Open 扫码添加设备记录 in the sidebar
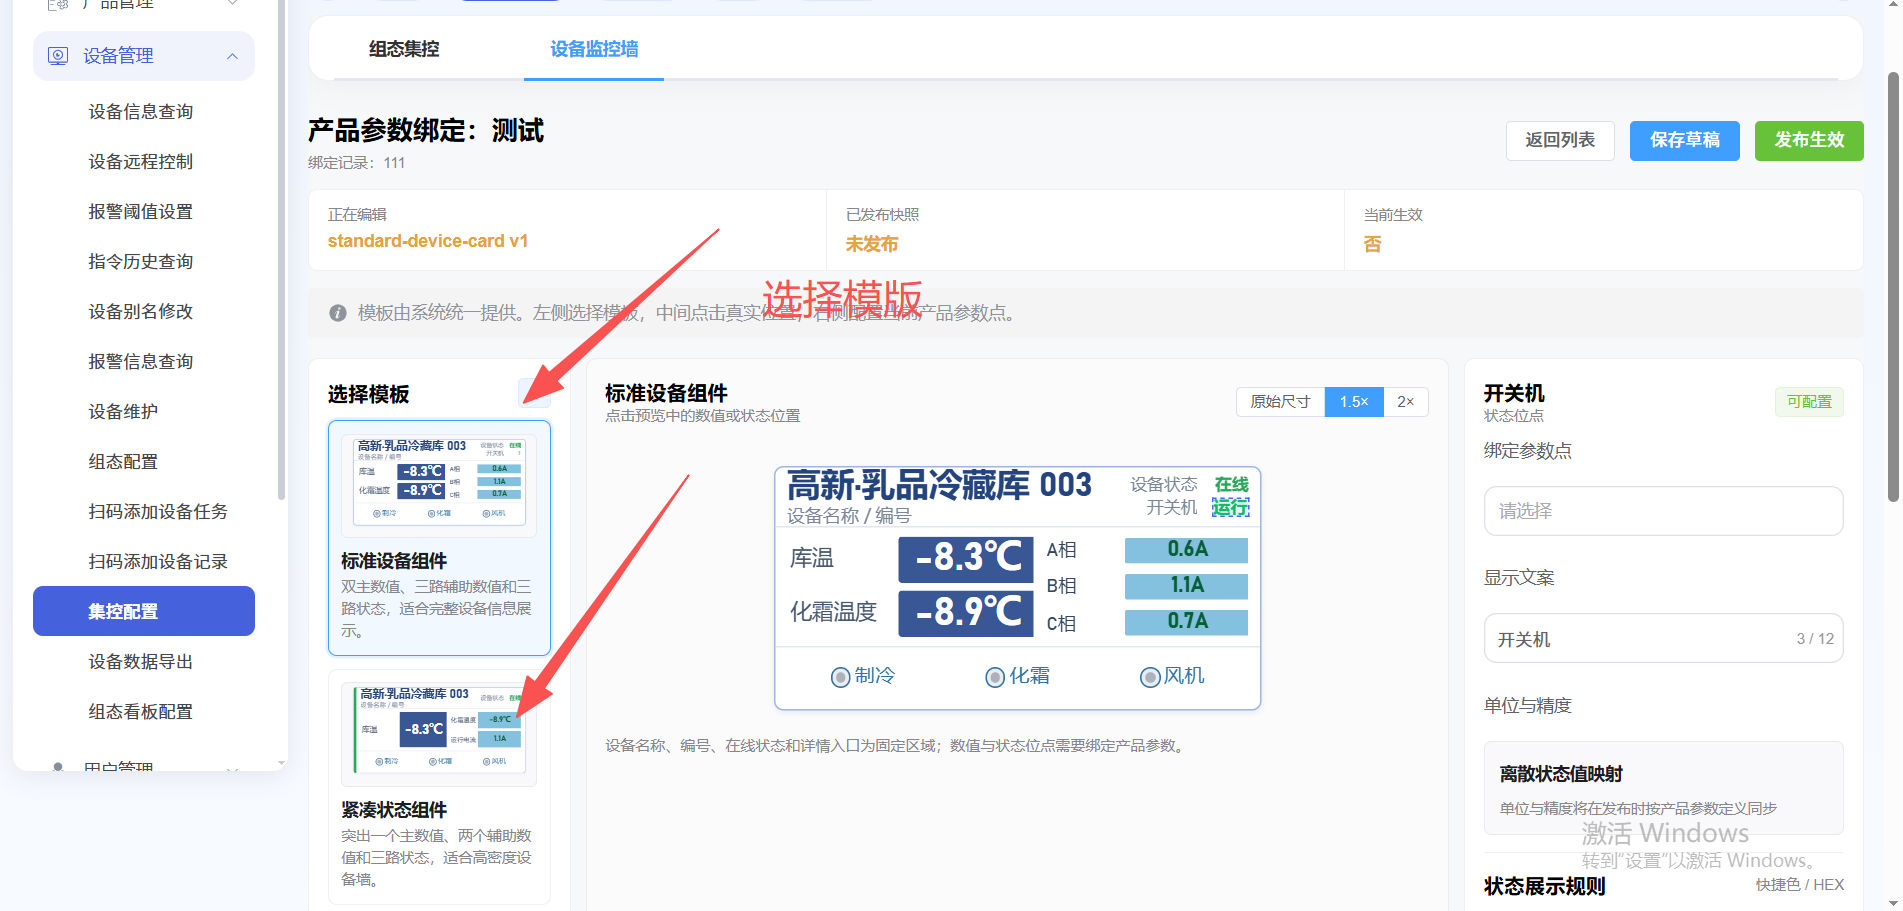The image size is (1903, 911). tap(158, 562)
